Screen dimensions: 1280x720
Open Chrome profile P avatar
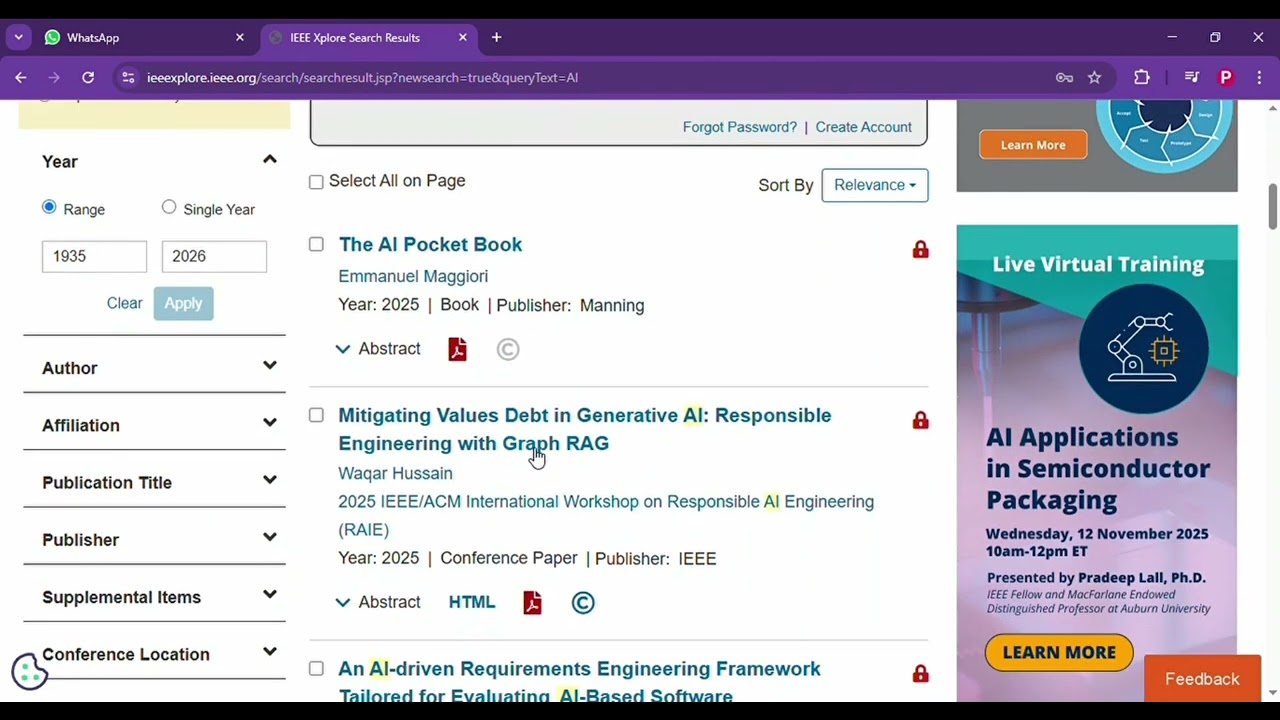[x=1226, y=77]
